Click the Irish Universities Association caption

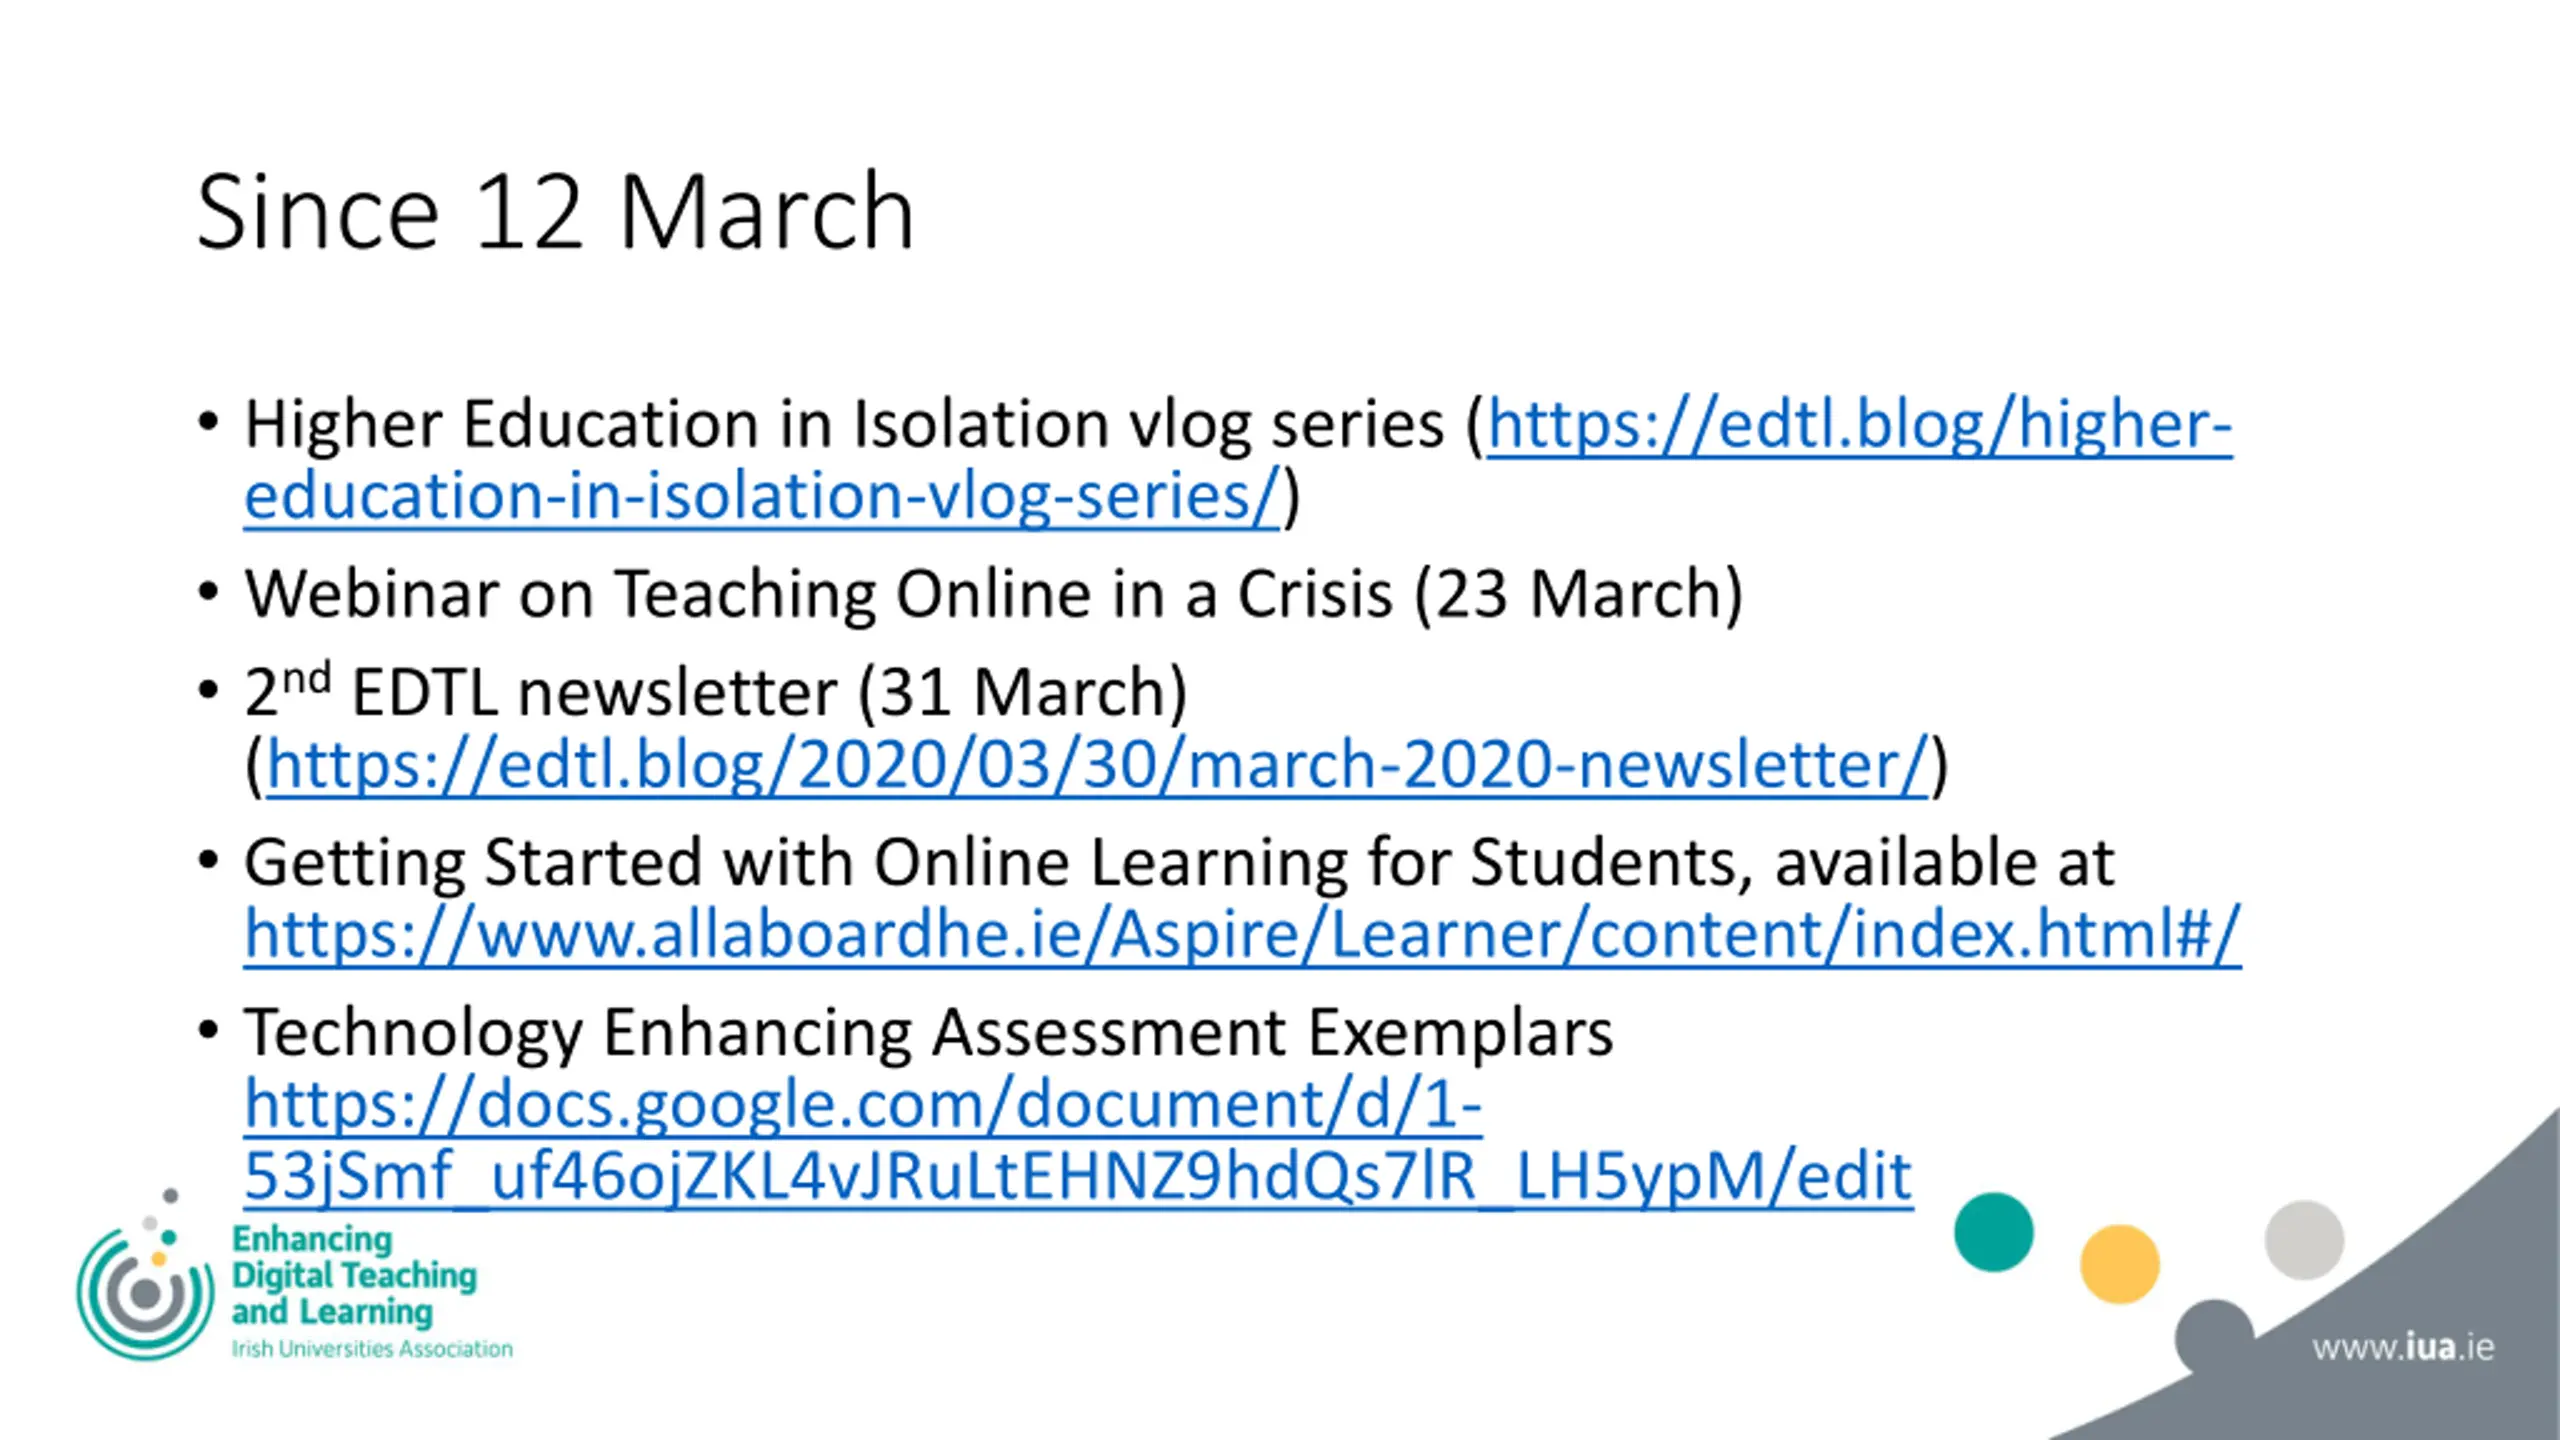point(372,1349)
